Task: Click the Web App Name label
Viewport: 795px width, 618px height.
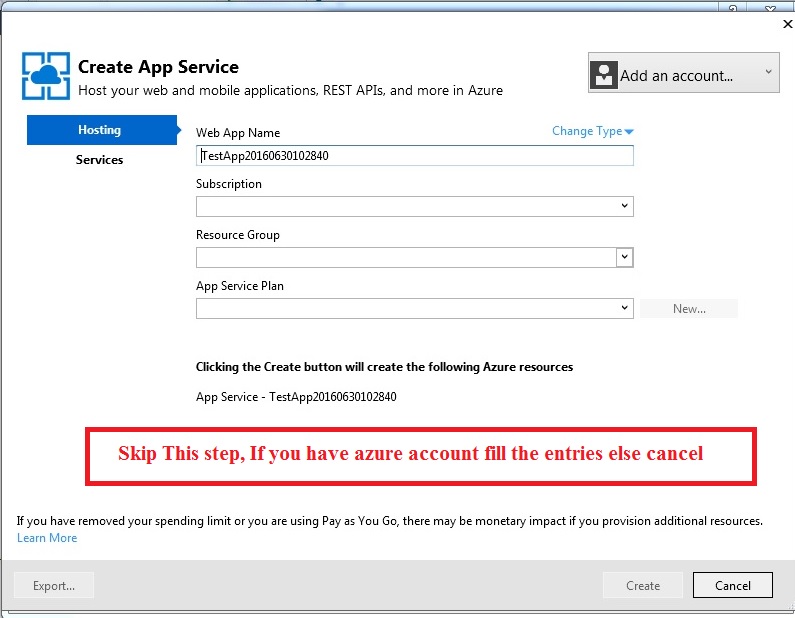Action: pyautogui.click(x=238, y=133)
